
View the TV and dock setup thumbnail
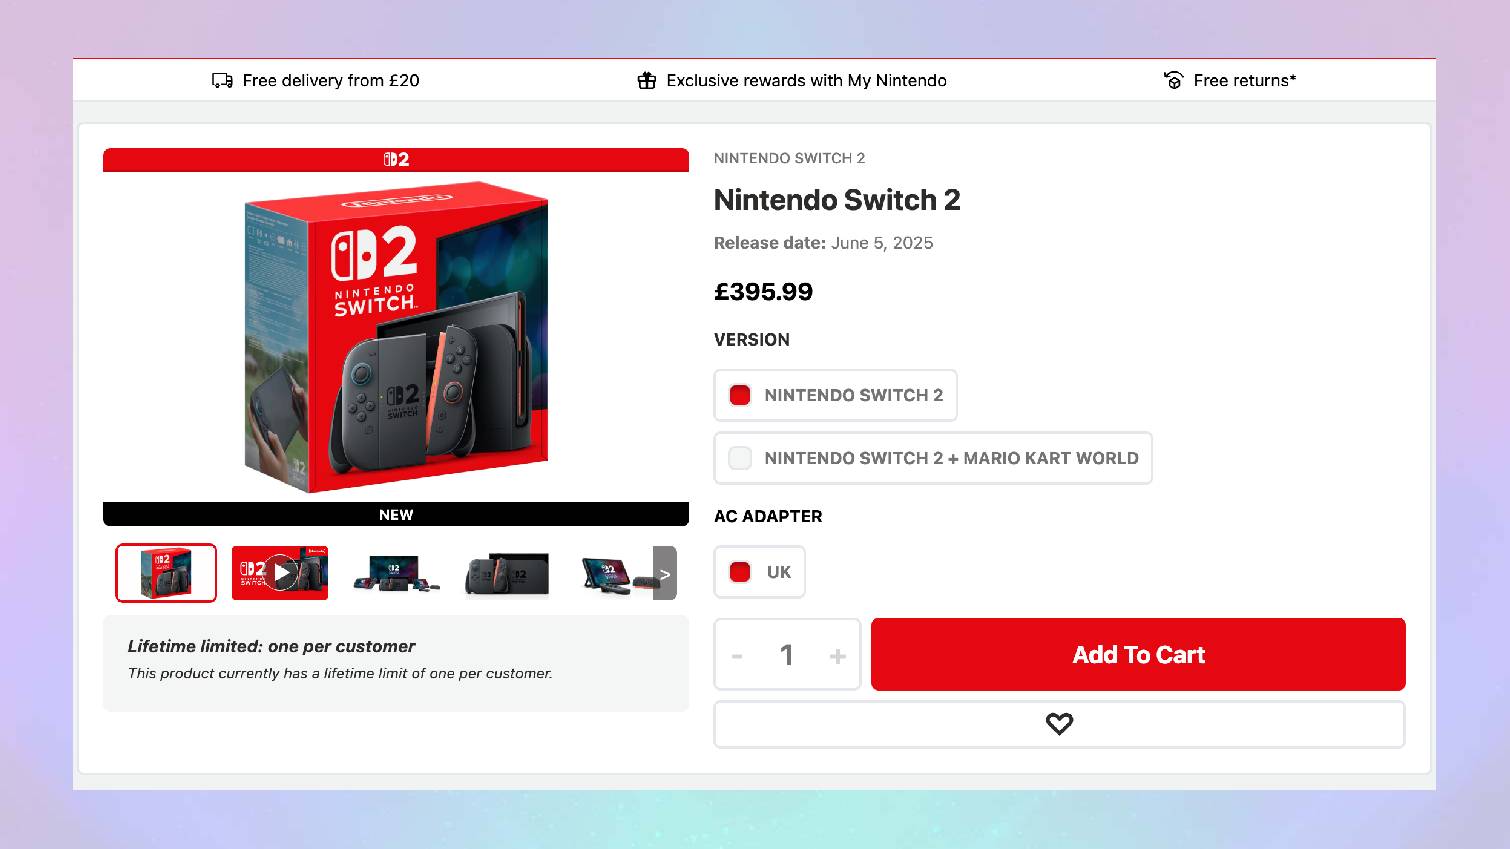(x=395, y=573)
